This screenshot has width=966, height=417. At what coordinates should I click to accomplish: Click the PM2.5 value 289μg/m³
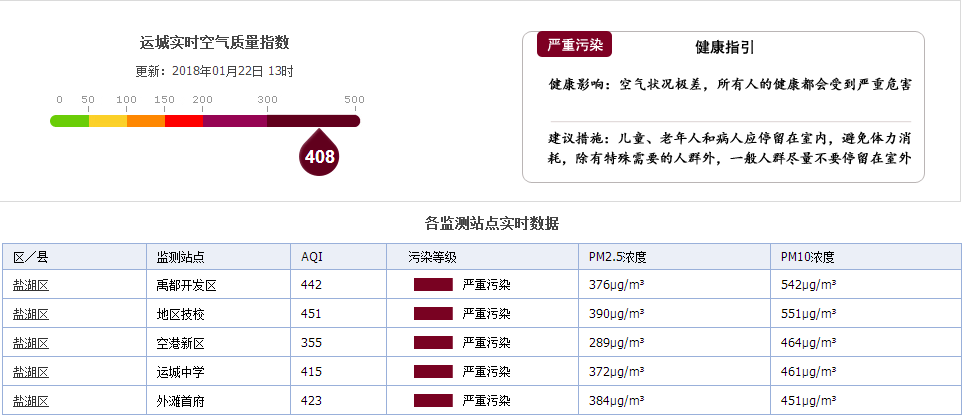pyautogui.click(x=616, y=343)
